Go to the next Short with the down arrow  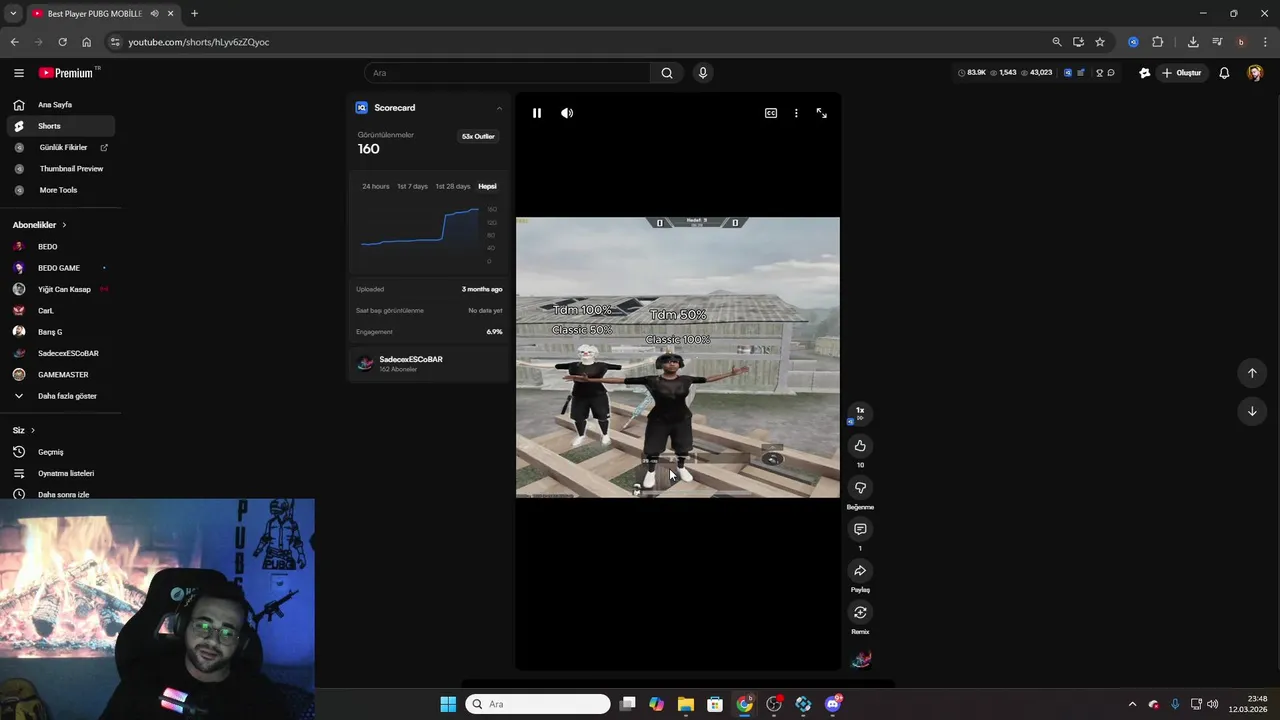pyautogui.click(x=1252, y=411)
